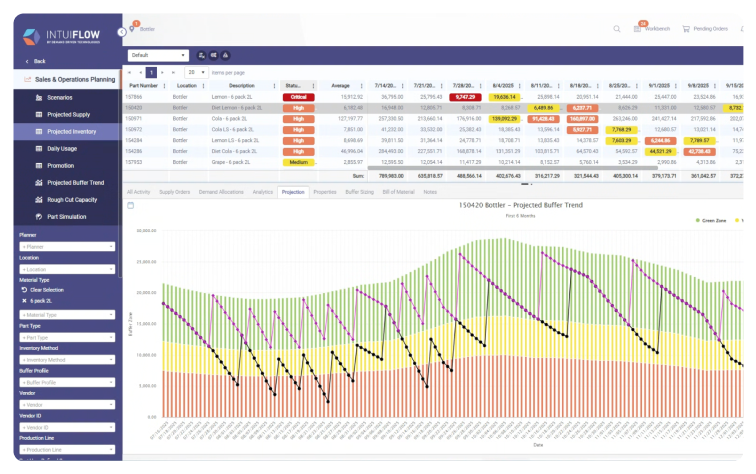Viewport: 756px width, 474px height.
Task: Click the yellow 19,636.14 cell
Action: click(x=504, y=97)
